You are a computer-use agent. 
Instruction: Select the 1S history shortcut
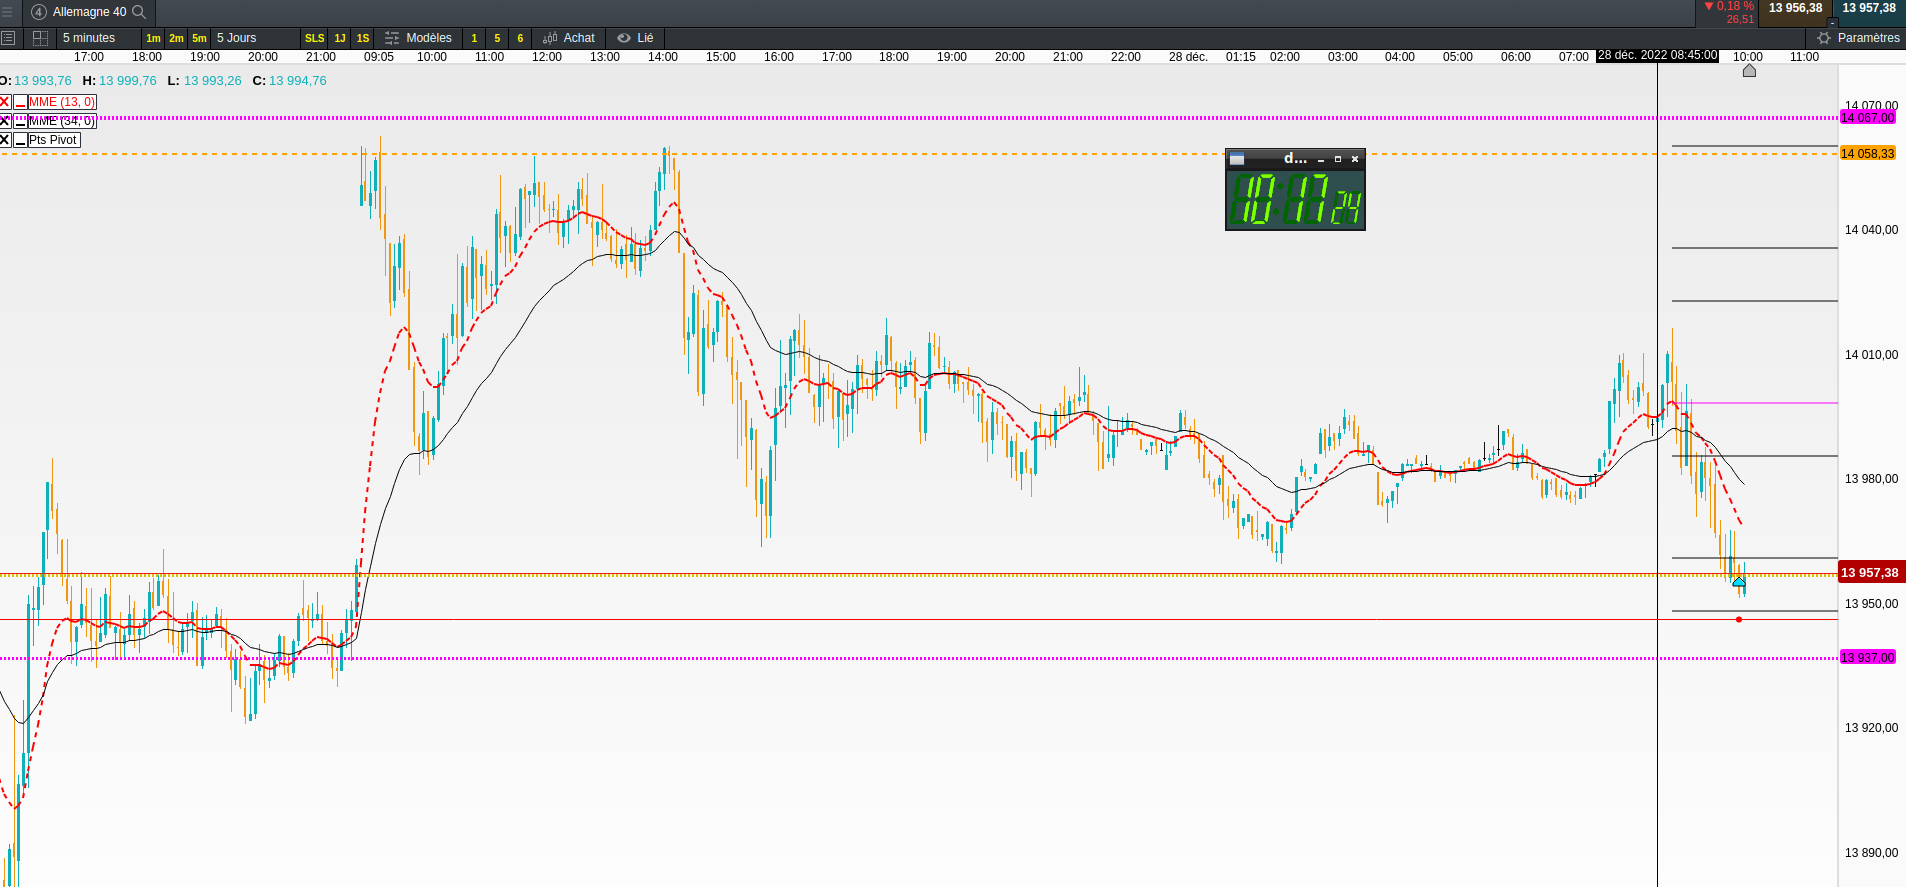point(363,38)
